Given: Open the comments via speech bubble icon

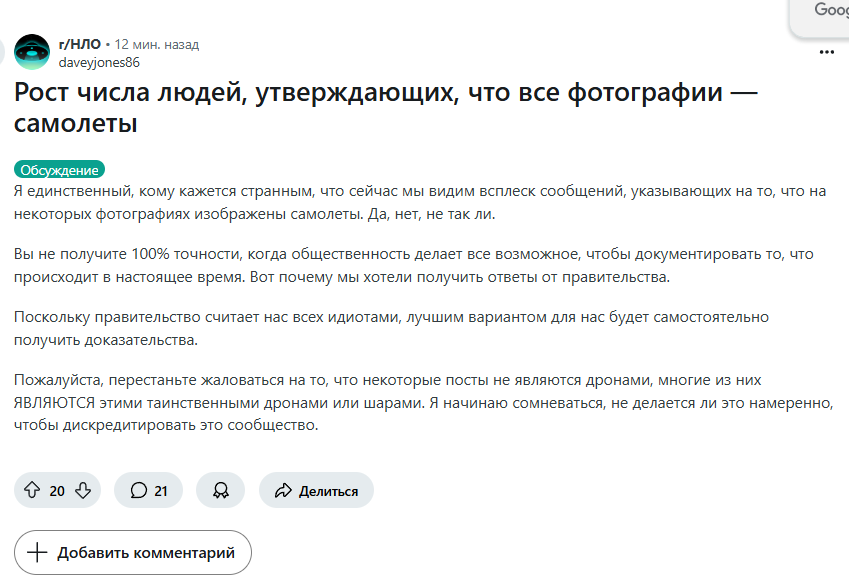Looking at the screenshot, I should [x=139, y=490].
